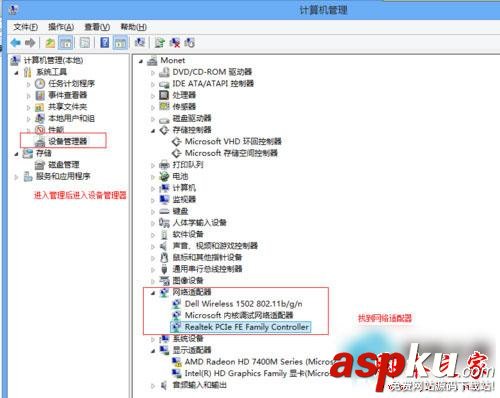Click the 系统设备 category label
This screenshot has height=398, width=500.
pos(188,339)
